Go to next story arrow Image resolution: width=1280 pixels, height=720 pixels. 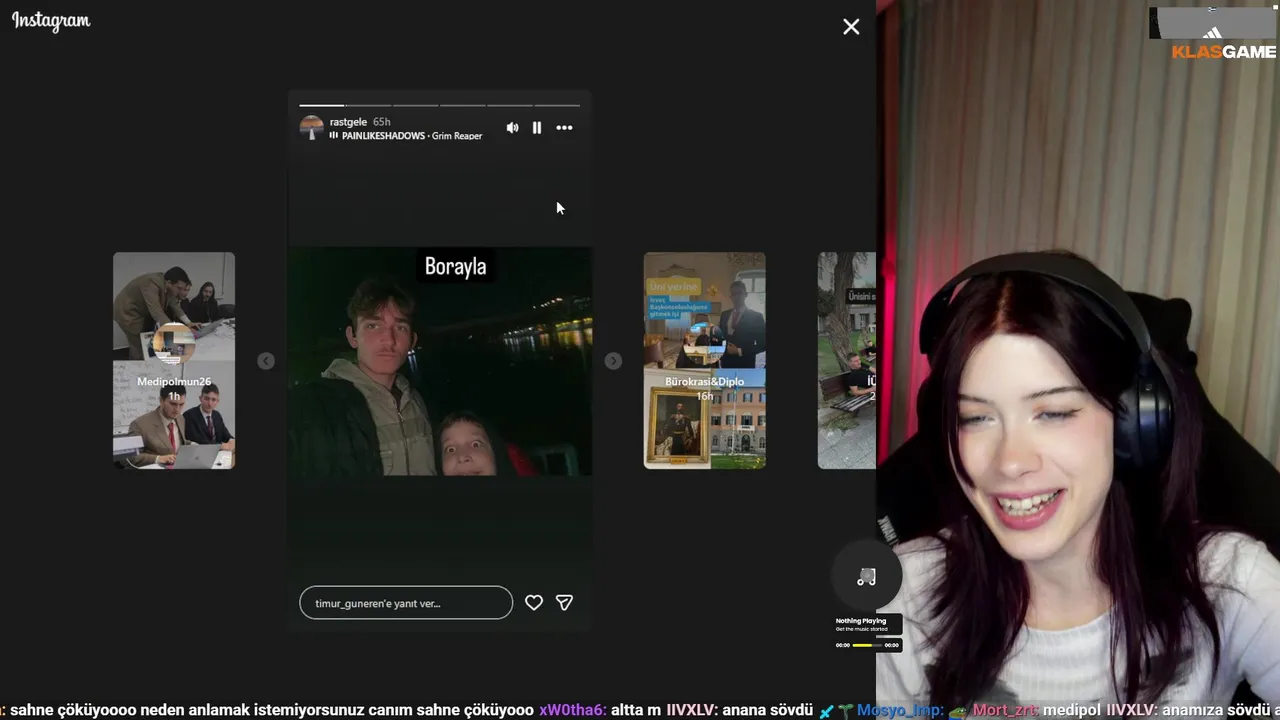click(613, 361)
